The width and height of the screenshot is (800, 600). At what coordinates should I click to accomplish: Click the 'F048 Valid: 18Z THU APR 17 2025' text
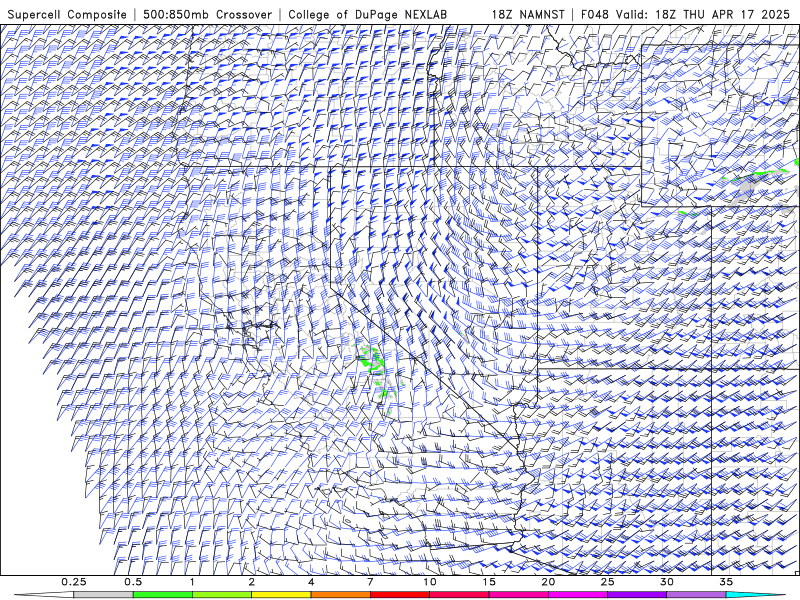pos(685,14)
